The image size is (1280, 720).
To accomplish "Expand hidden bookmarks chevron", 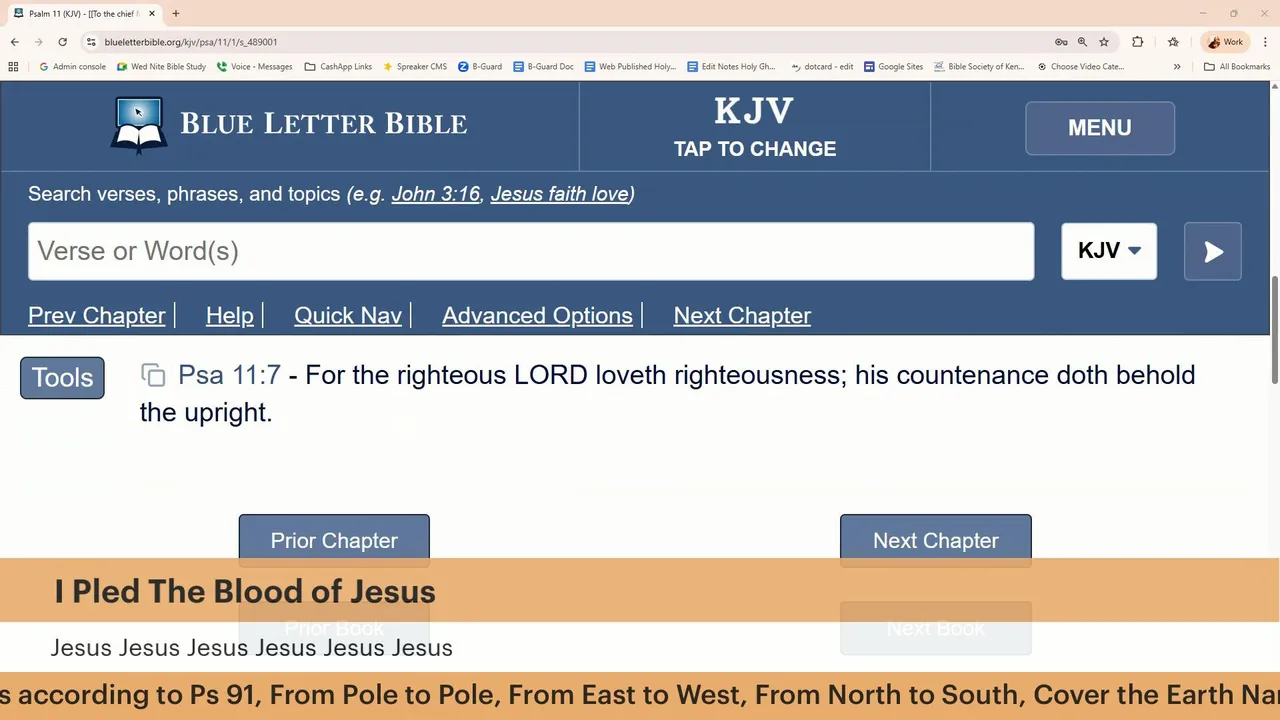I will 1177,67.
